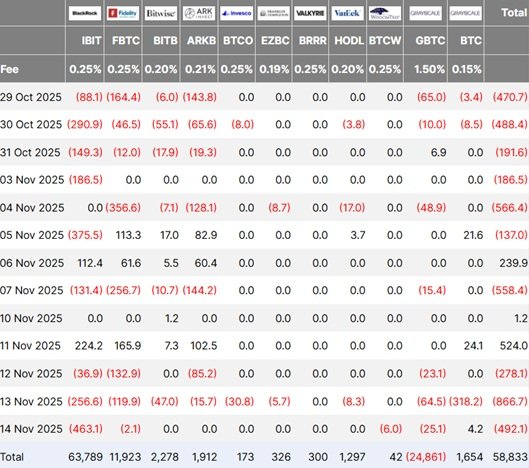Select the Invesco logo
The height and width of the screenshot is (468, 529).
click(x=236, y=13)
